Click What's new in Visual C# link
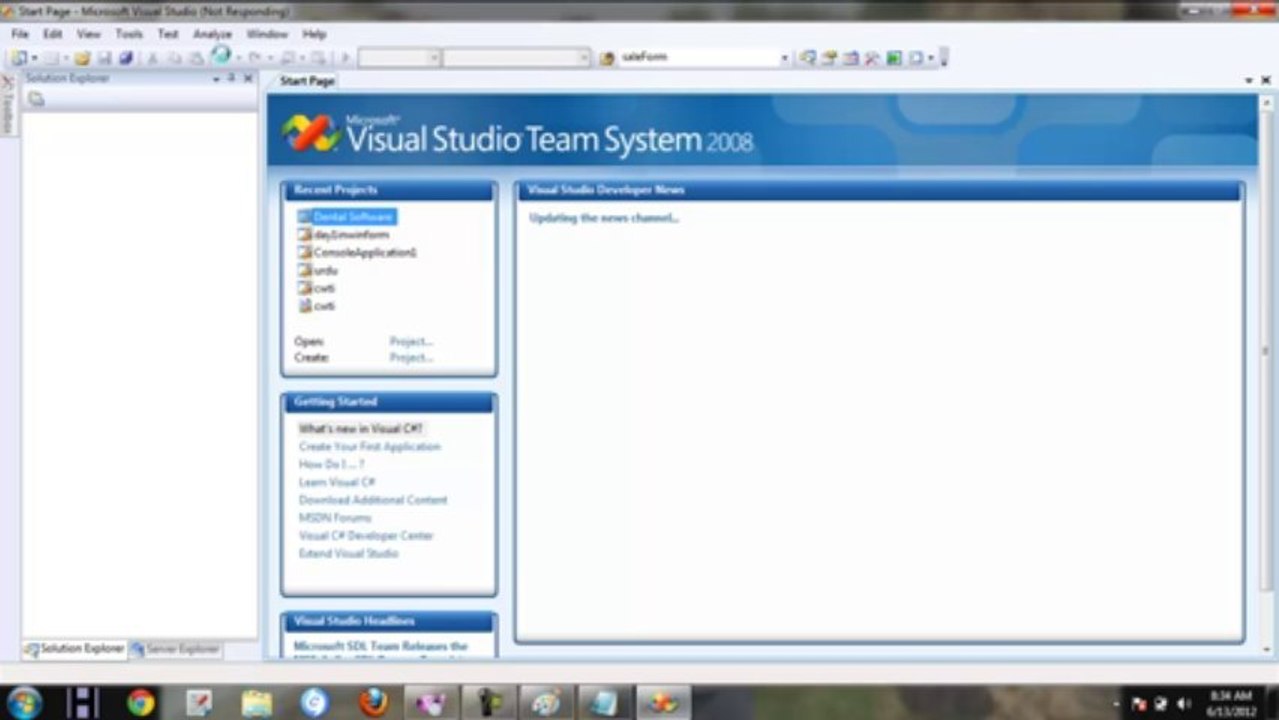 (361, 428)
